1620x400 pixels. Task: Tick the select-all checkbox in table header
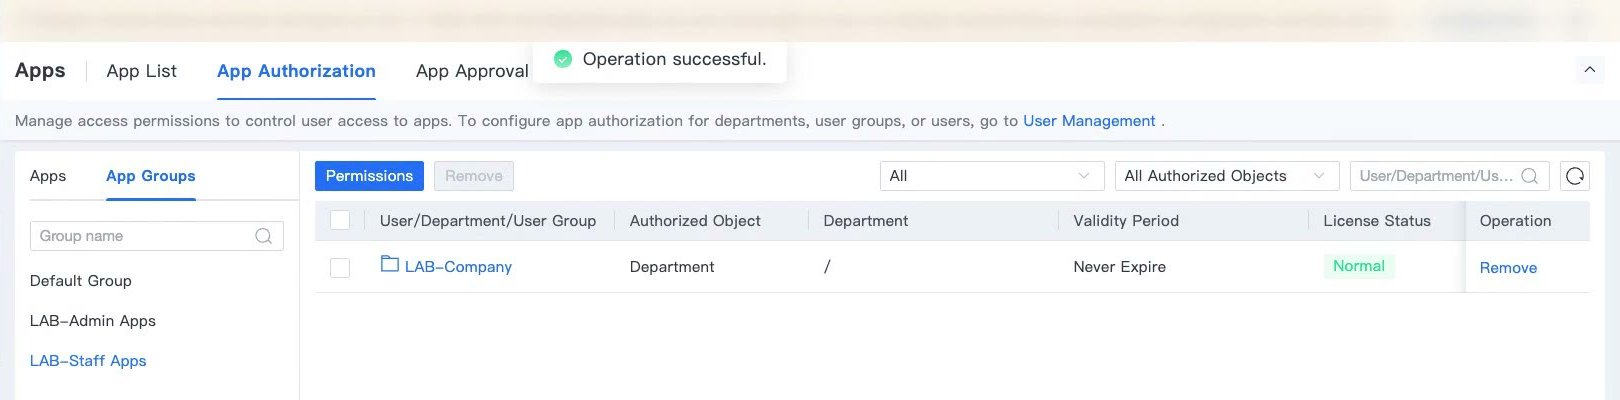click(x=340, y=221)
